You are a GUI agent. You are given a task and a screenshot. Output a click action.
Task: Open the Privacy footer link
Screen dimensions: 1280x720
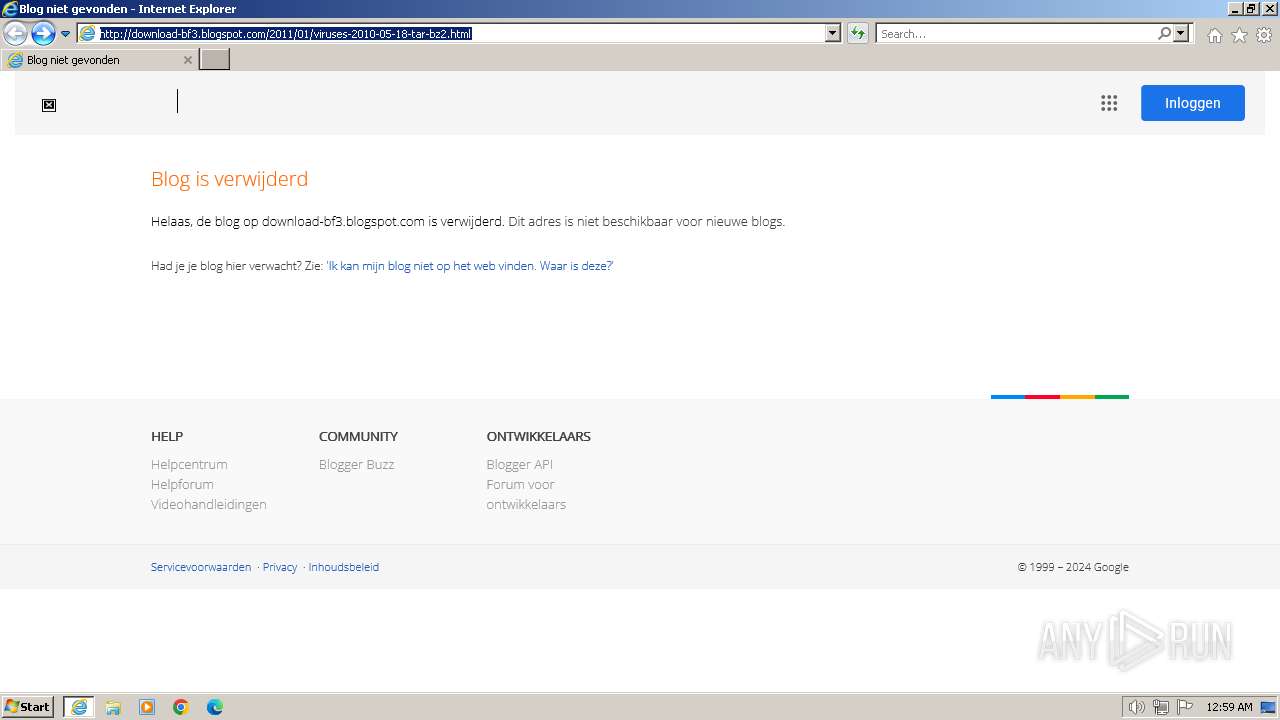[280, 567]
